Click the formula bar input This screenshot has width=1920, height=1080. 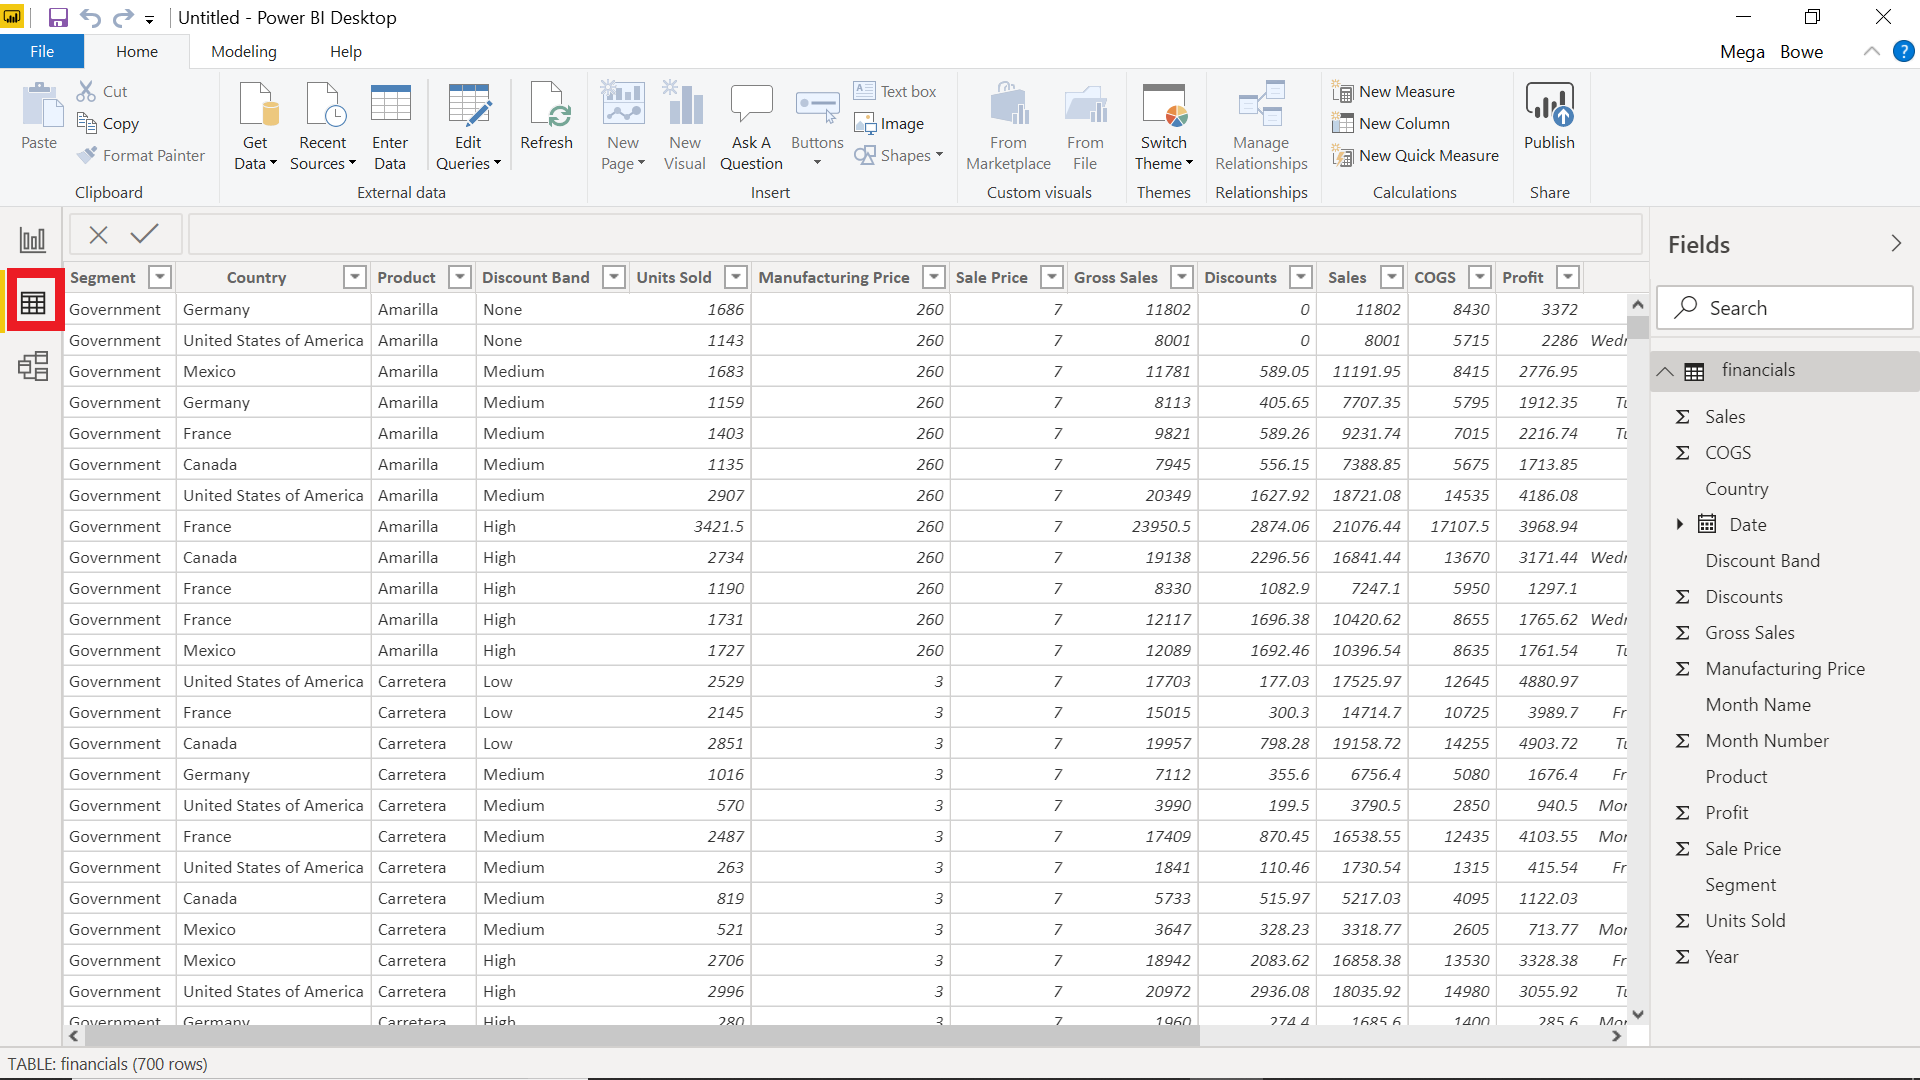coord(915,234)
